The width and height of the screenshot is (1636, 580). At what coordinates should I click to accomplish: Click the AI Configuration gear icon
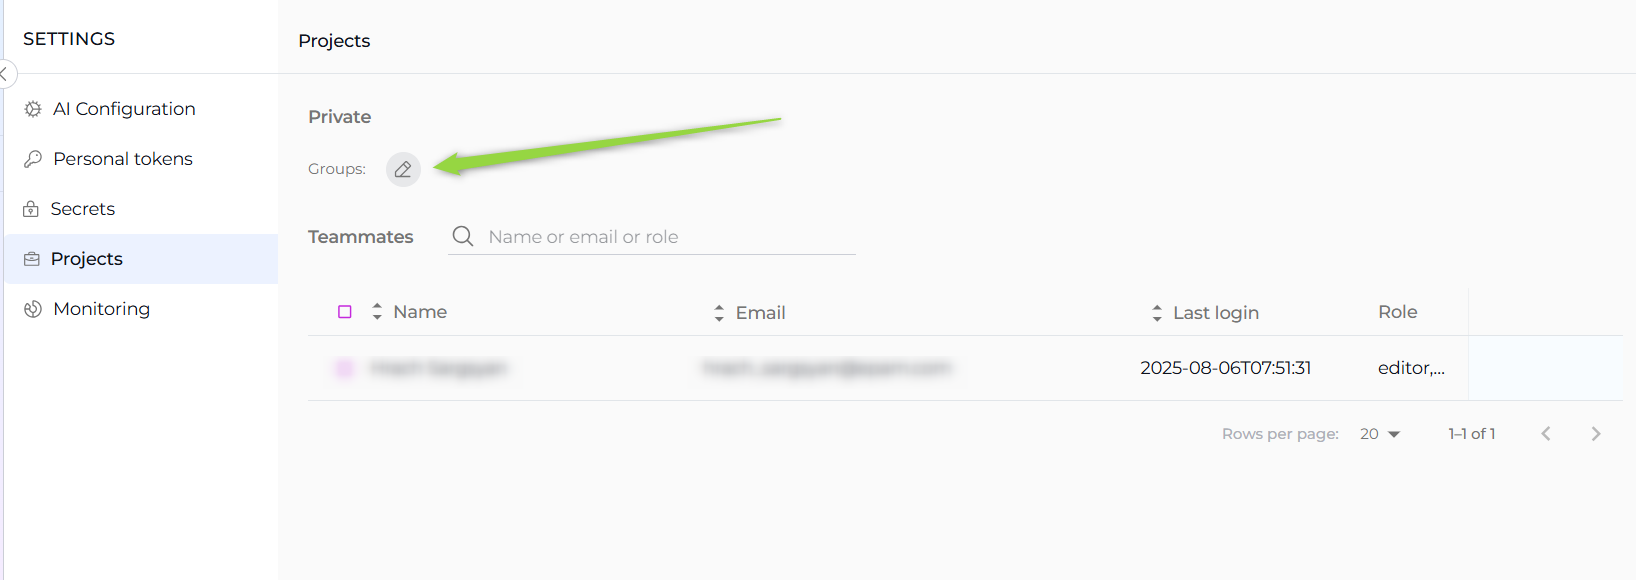pos(33,109)
